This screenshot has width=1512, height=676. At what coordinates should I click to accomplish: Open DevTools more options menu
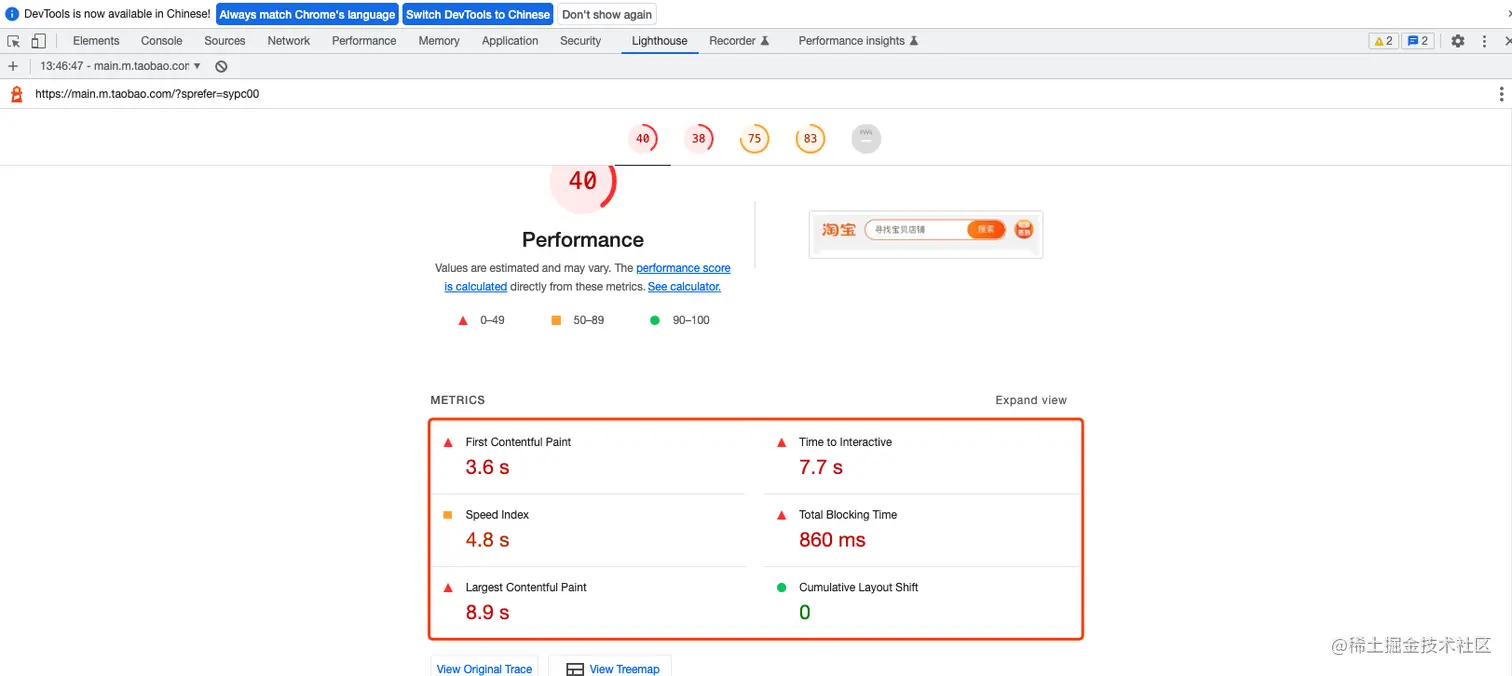(1485, 41)
